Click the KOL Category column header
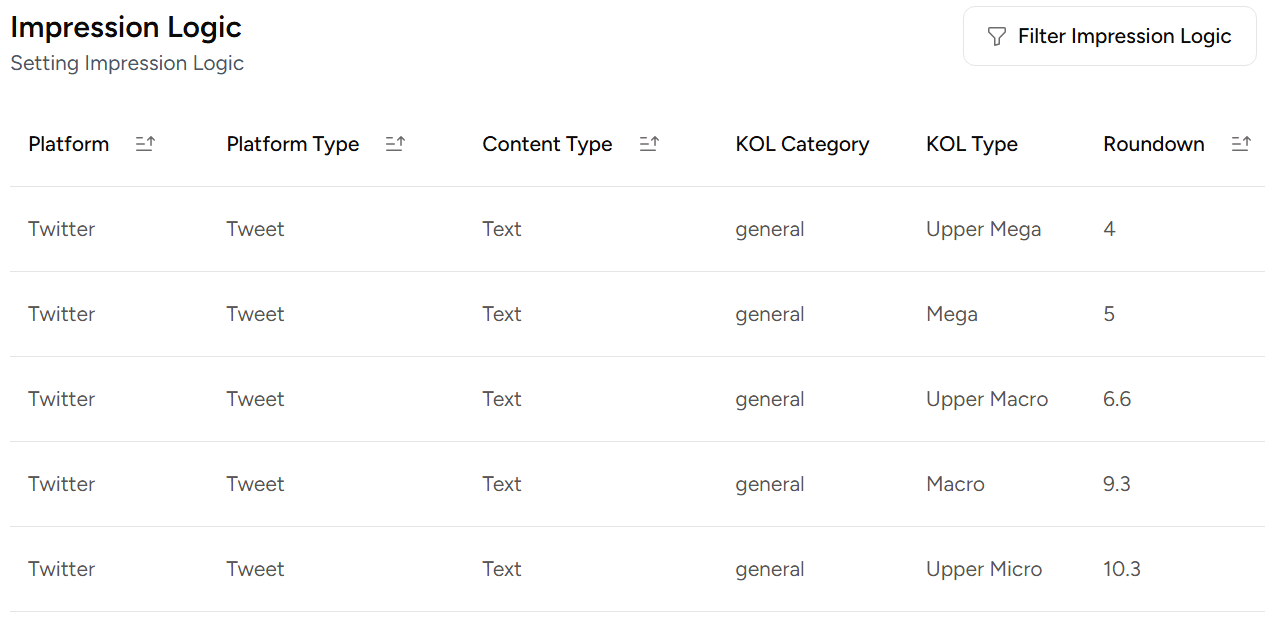The height and width of the screenshot is (620, 1265). pos(802,144)
